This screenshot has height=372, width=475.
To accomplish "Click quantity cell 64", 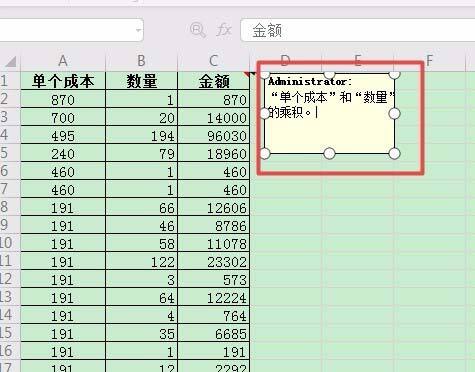I will coord(142,297).
